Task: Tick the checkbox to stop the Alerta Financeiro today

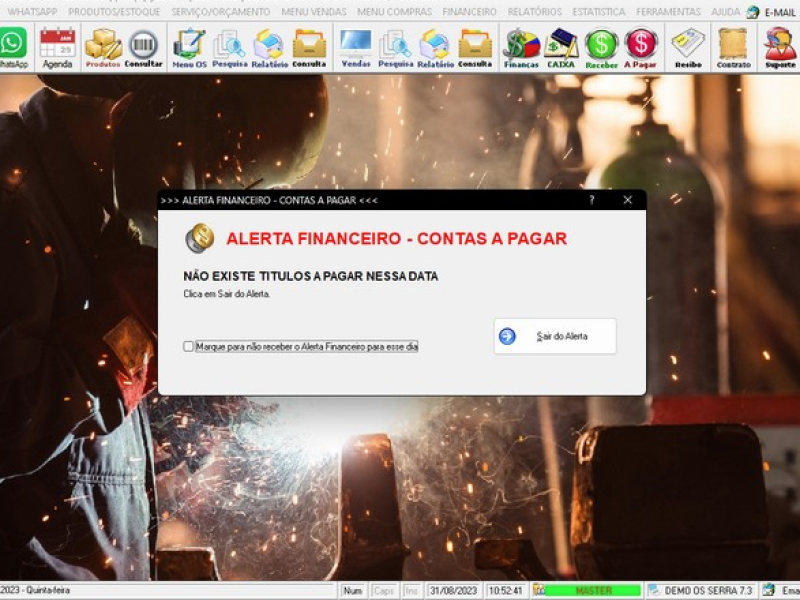Action: [x=188, y=346]
